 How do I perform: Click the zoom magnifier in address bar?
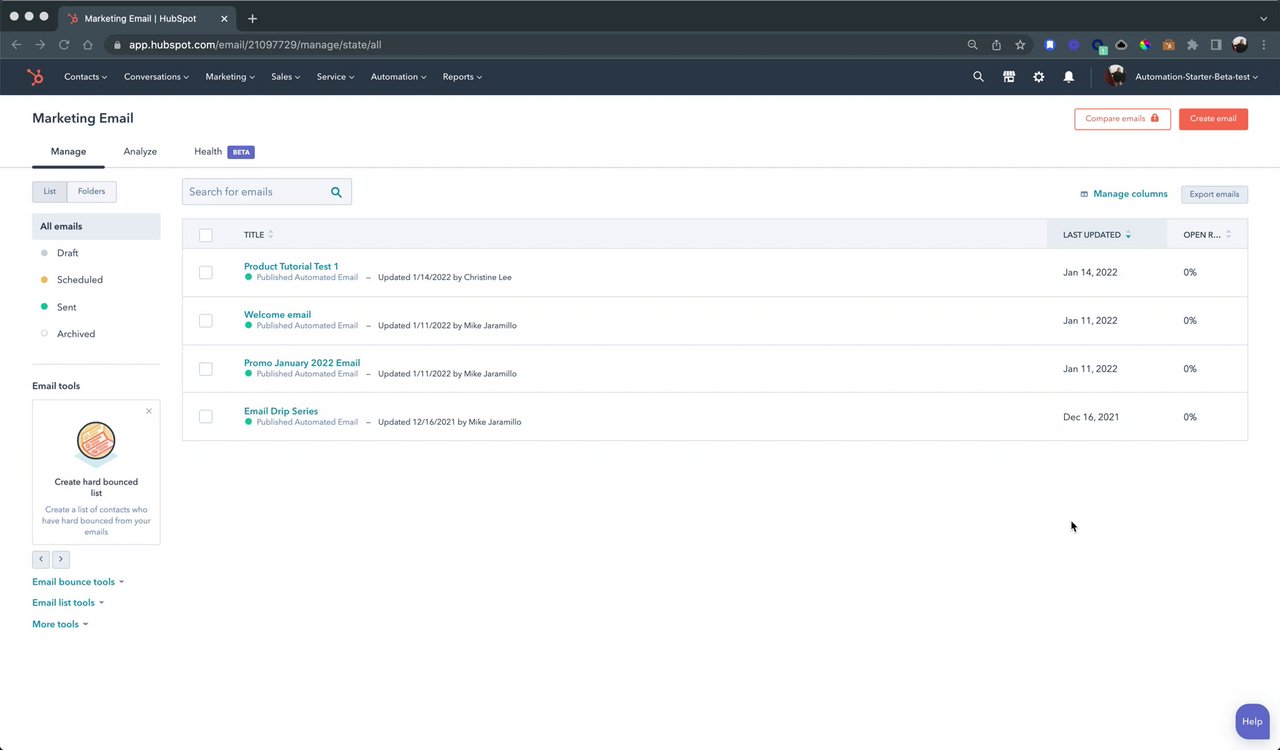[x=972, y=45]
